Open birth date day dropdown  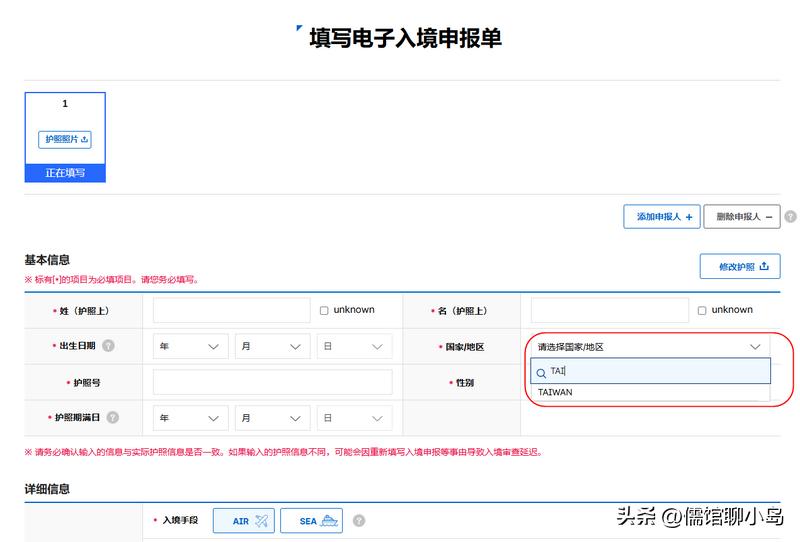[x=355, y=346]
